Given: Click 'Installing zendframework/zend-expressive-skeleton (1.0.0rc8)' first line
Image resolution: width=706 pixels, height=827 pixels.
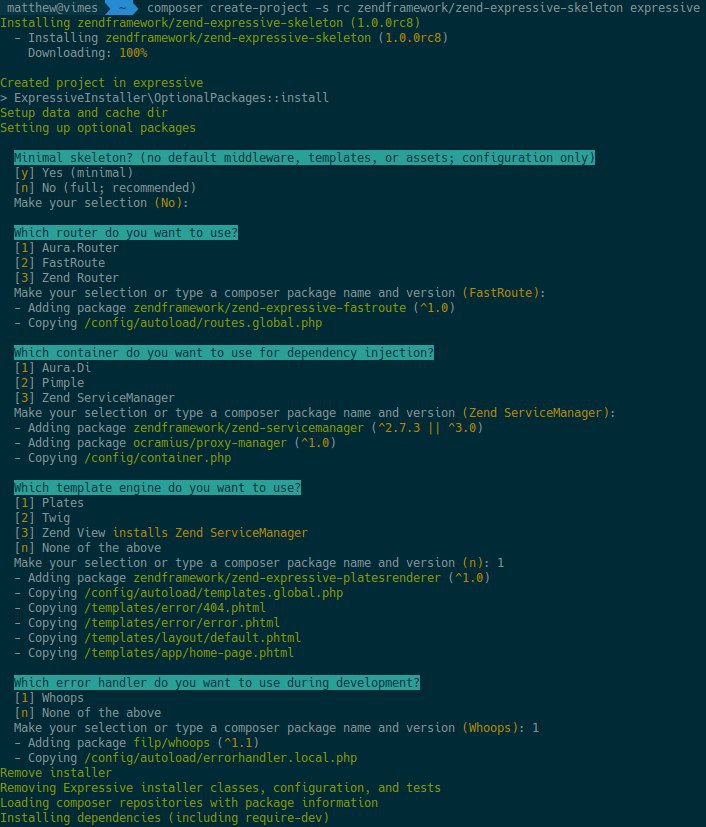Looking at the screenshot, I should (210, 23).
